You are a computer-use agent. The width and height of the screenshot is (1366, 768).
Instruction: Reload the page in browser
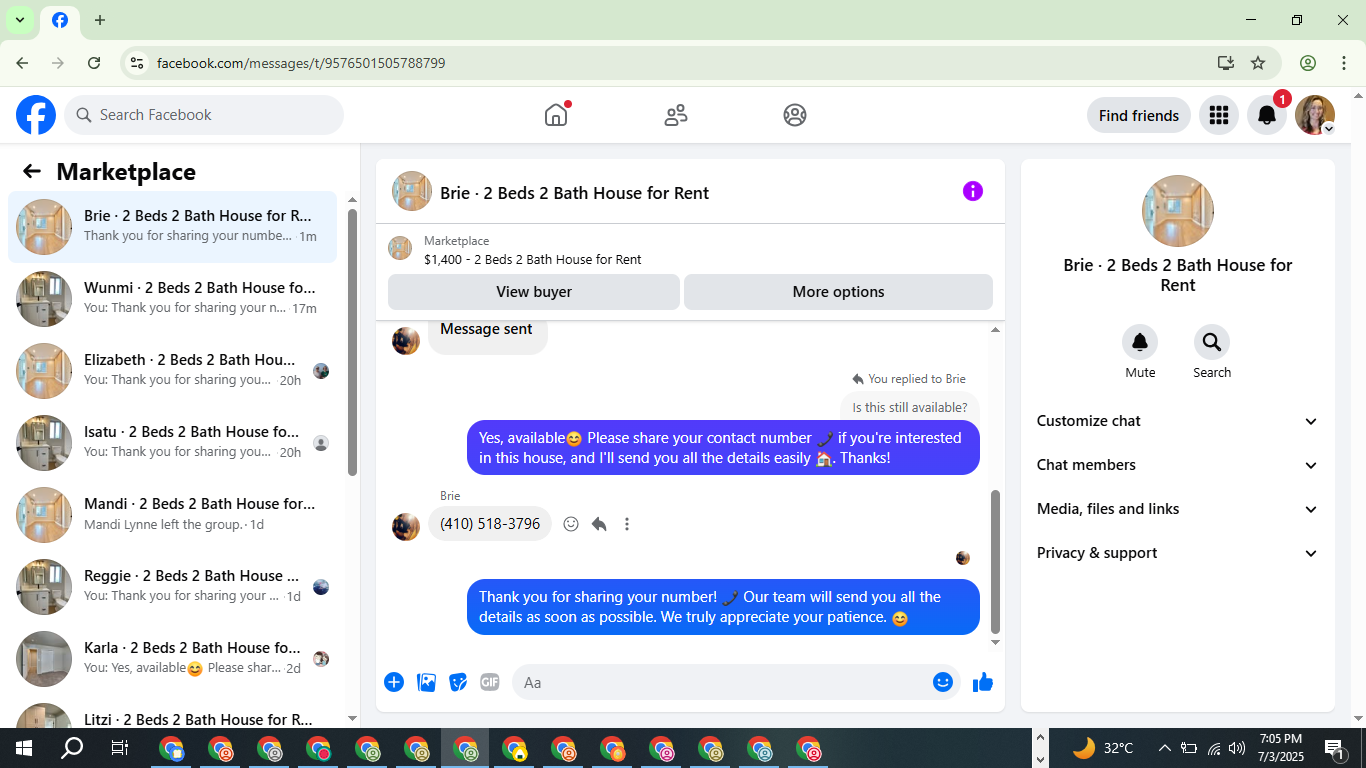pyautogui.click(x=94, y=63)
